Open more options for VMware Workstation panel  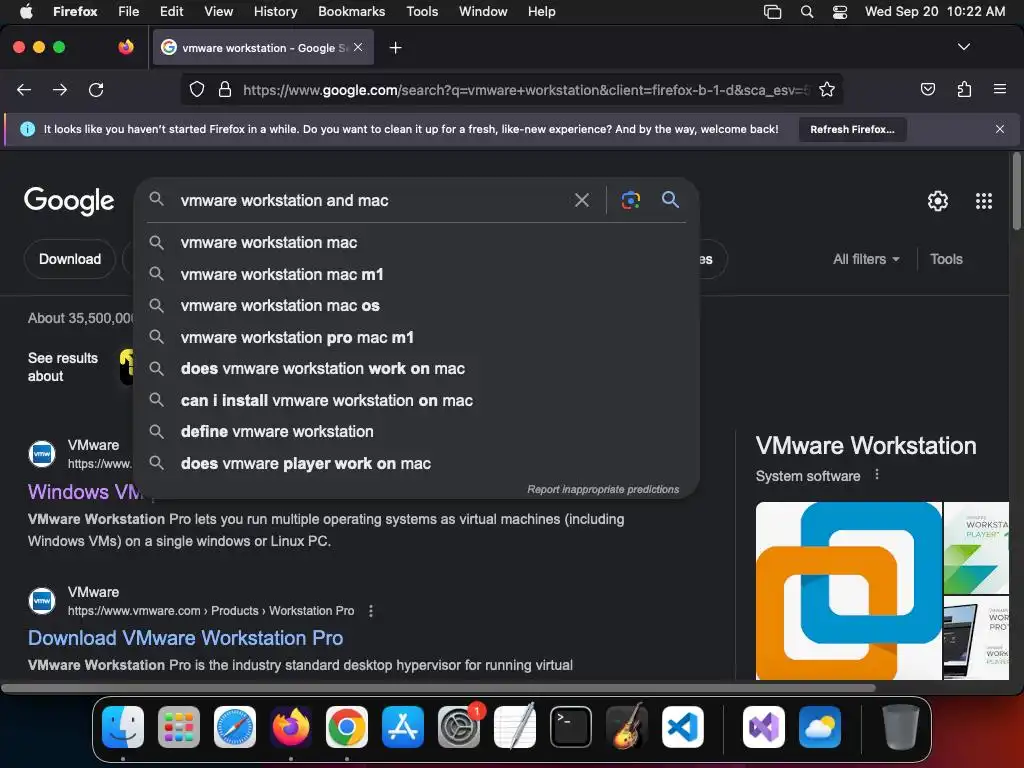pyautogui.click(x=877, y=475)
